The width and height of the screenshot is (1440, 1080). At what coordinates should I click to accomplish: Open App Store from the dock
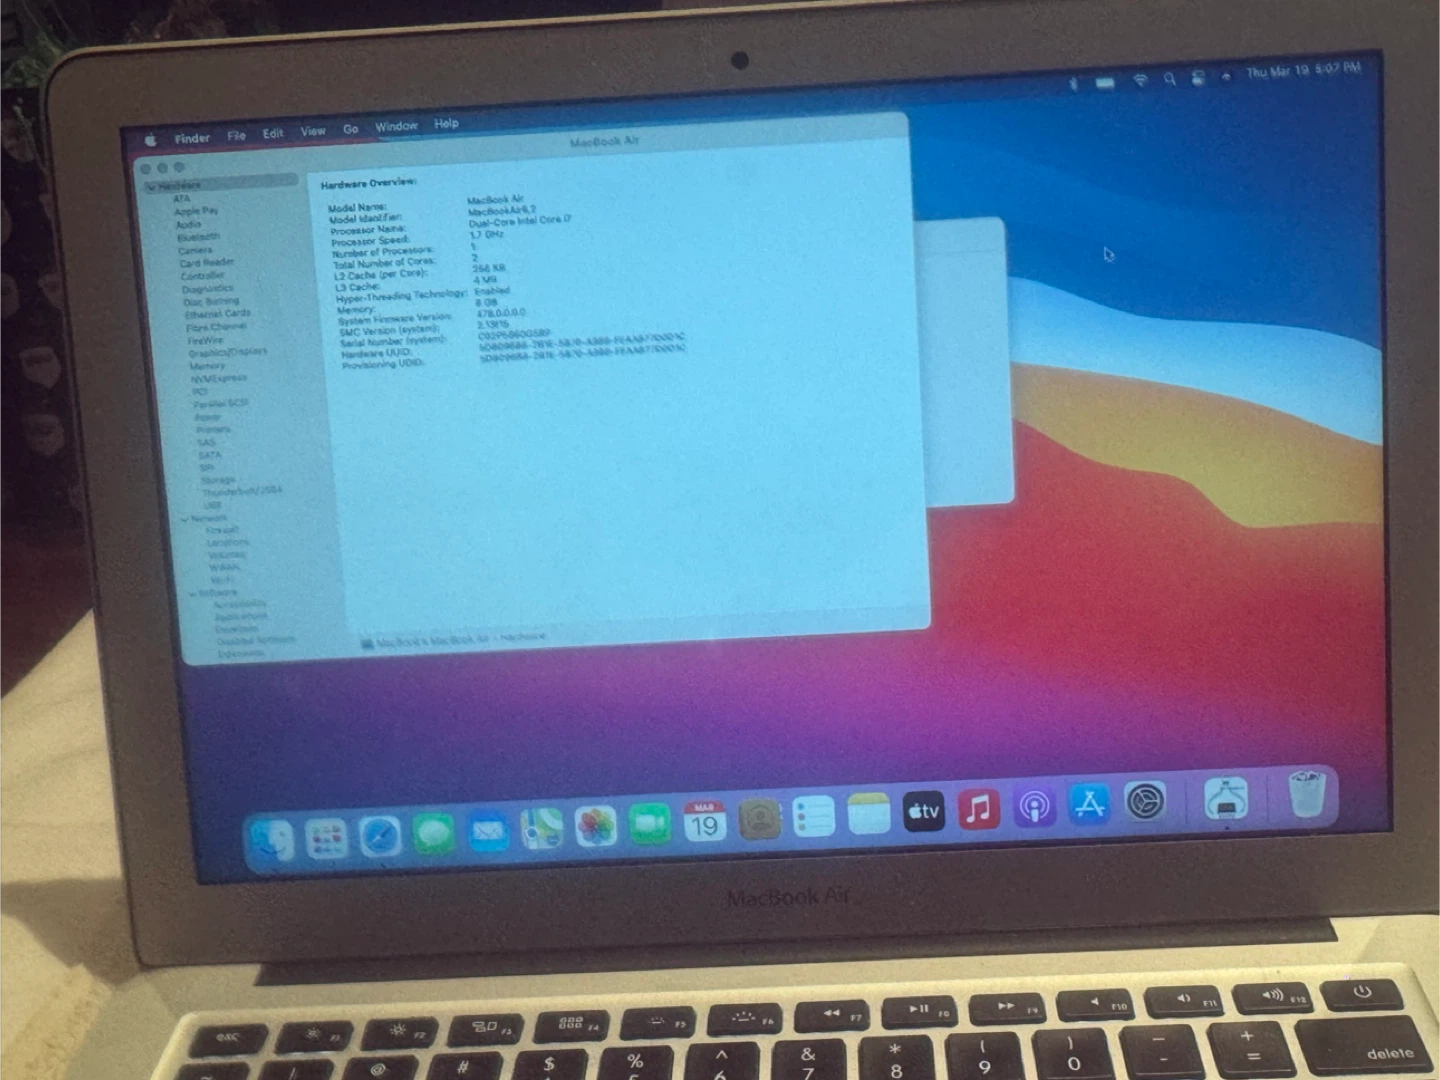[x=1089, y=804]
